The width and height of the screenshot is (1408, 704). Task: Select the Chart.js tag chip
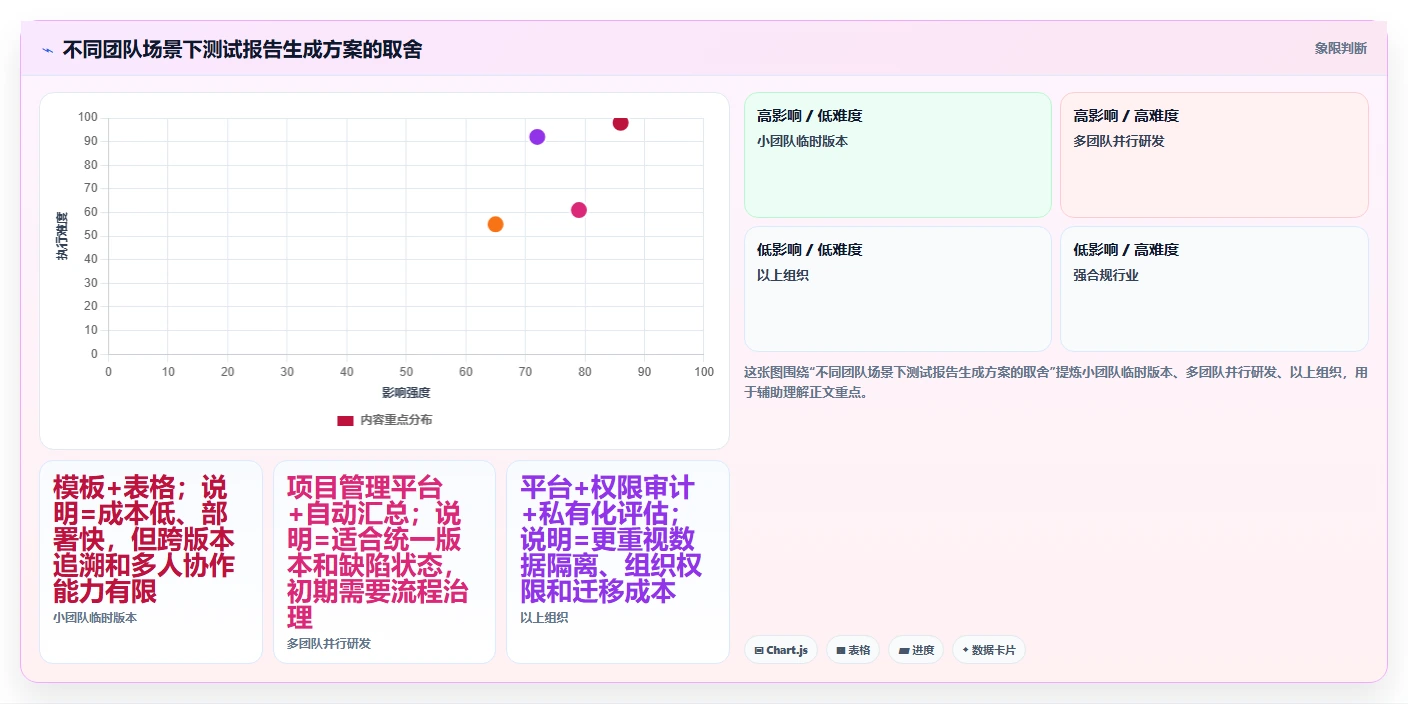pos(780,650)
